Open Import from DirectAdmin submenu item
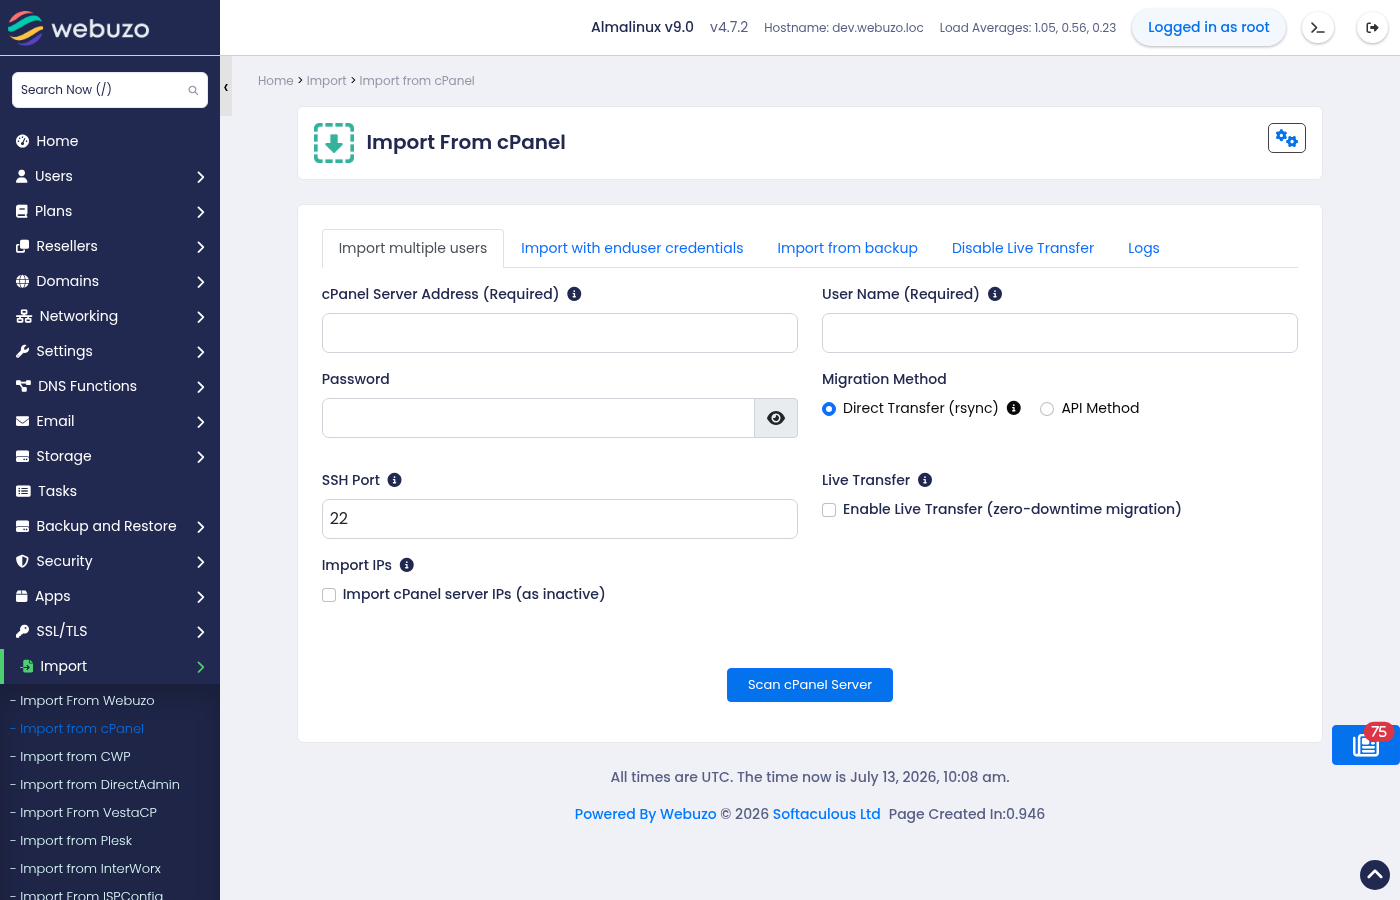 pos(100,785)
